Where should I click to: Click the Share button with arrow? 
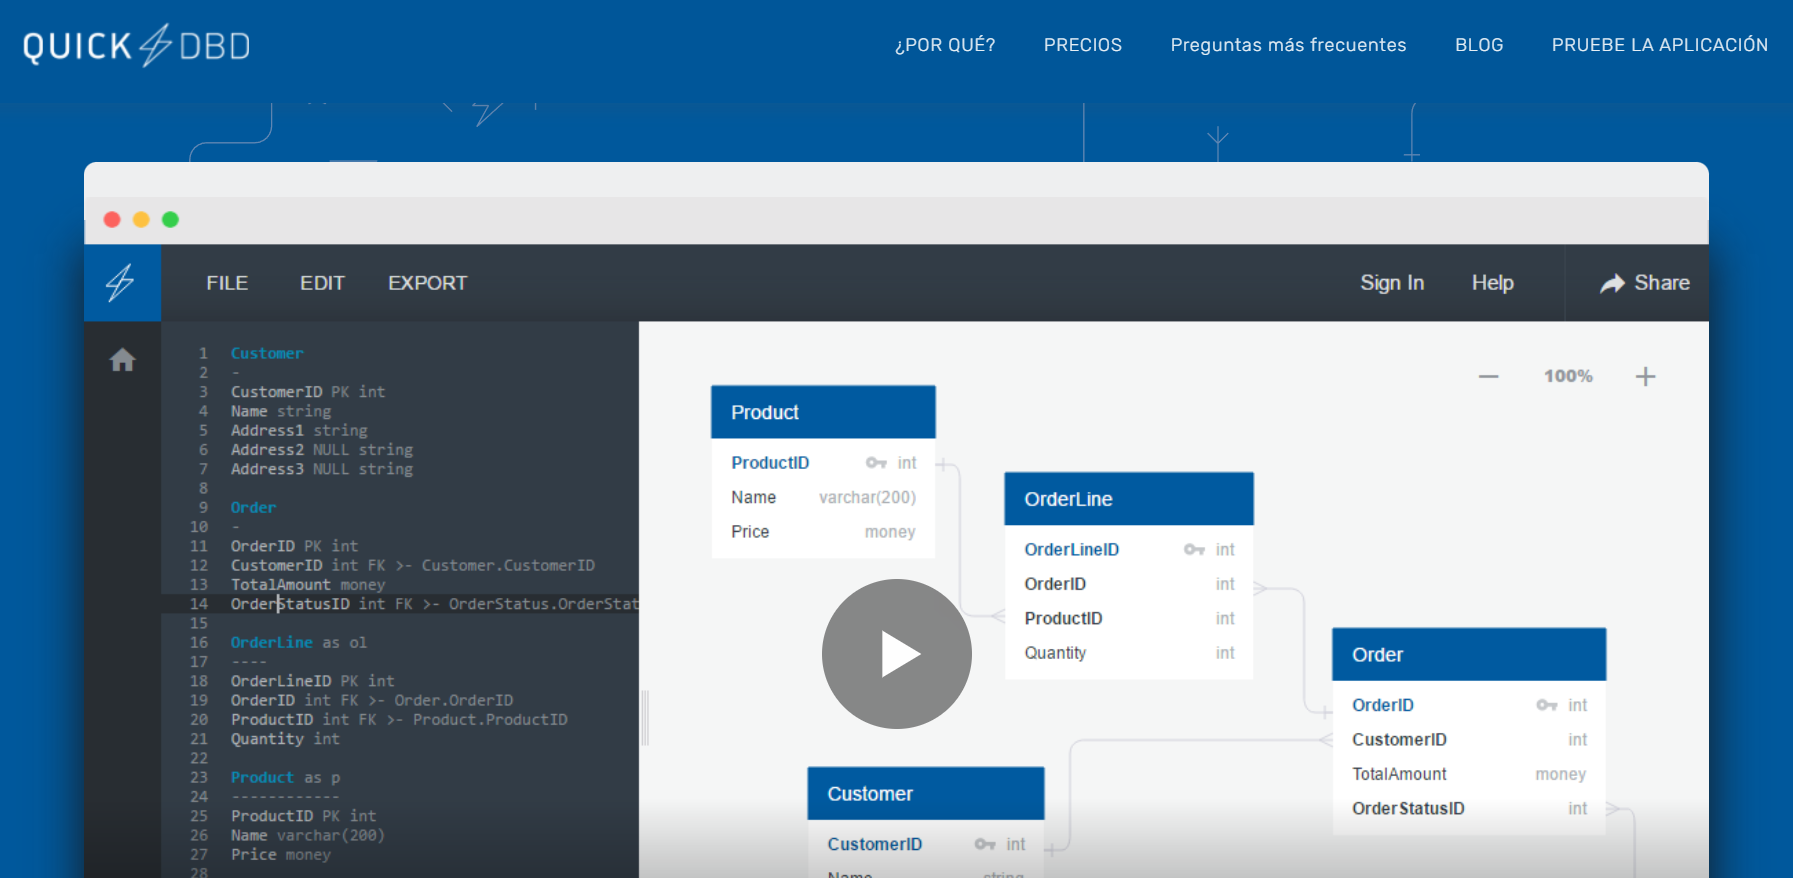click(1645, 283)
